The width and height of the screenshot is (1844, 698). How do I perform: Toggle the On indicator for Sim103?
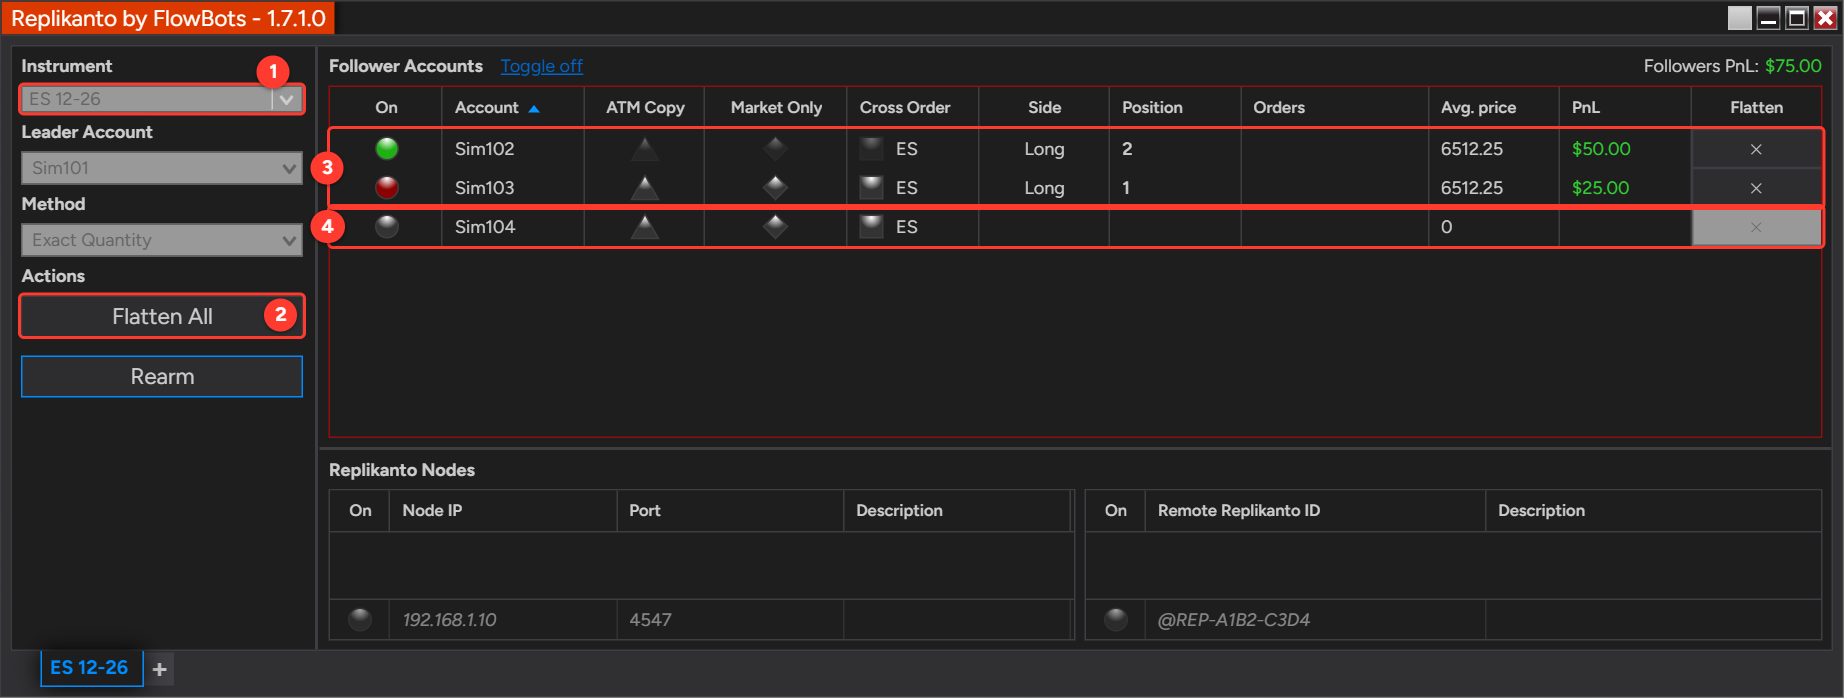click(386, 187)
